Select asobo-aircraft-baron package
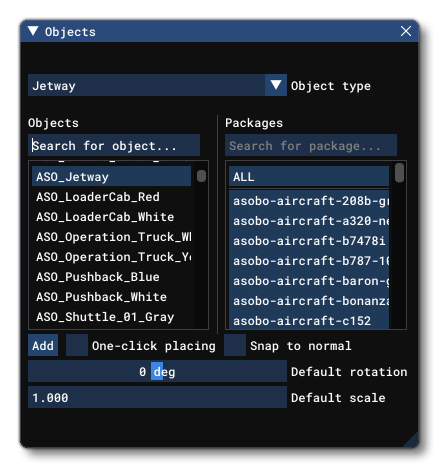This screenshot has height=468, width=439. coord(309,281)
